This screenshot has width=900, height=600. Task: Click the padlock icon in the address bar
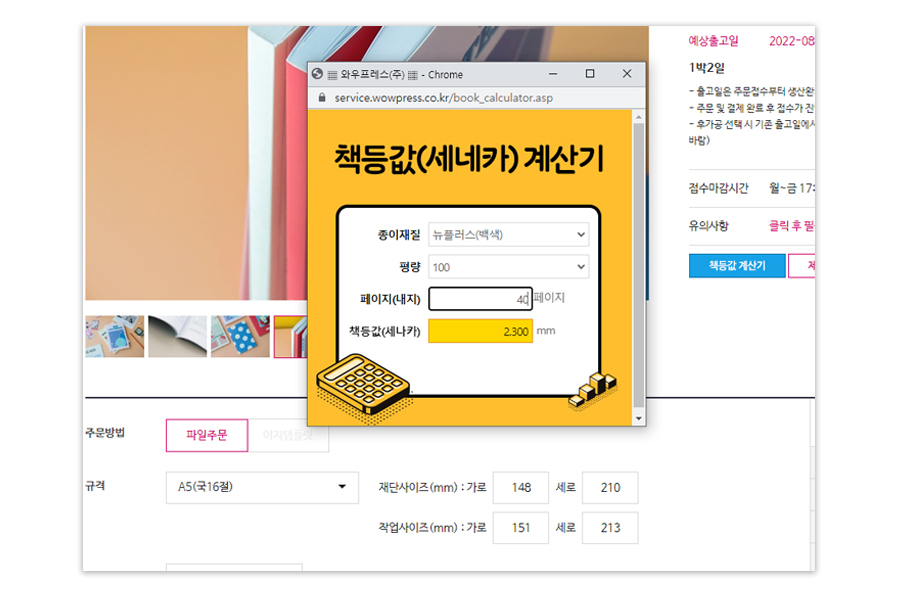[322, 98]
